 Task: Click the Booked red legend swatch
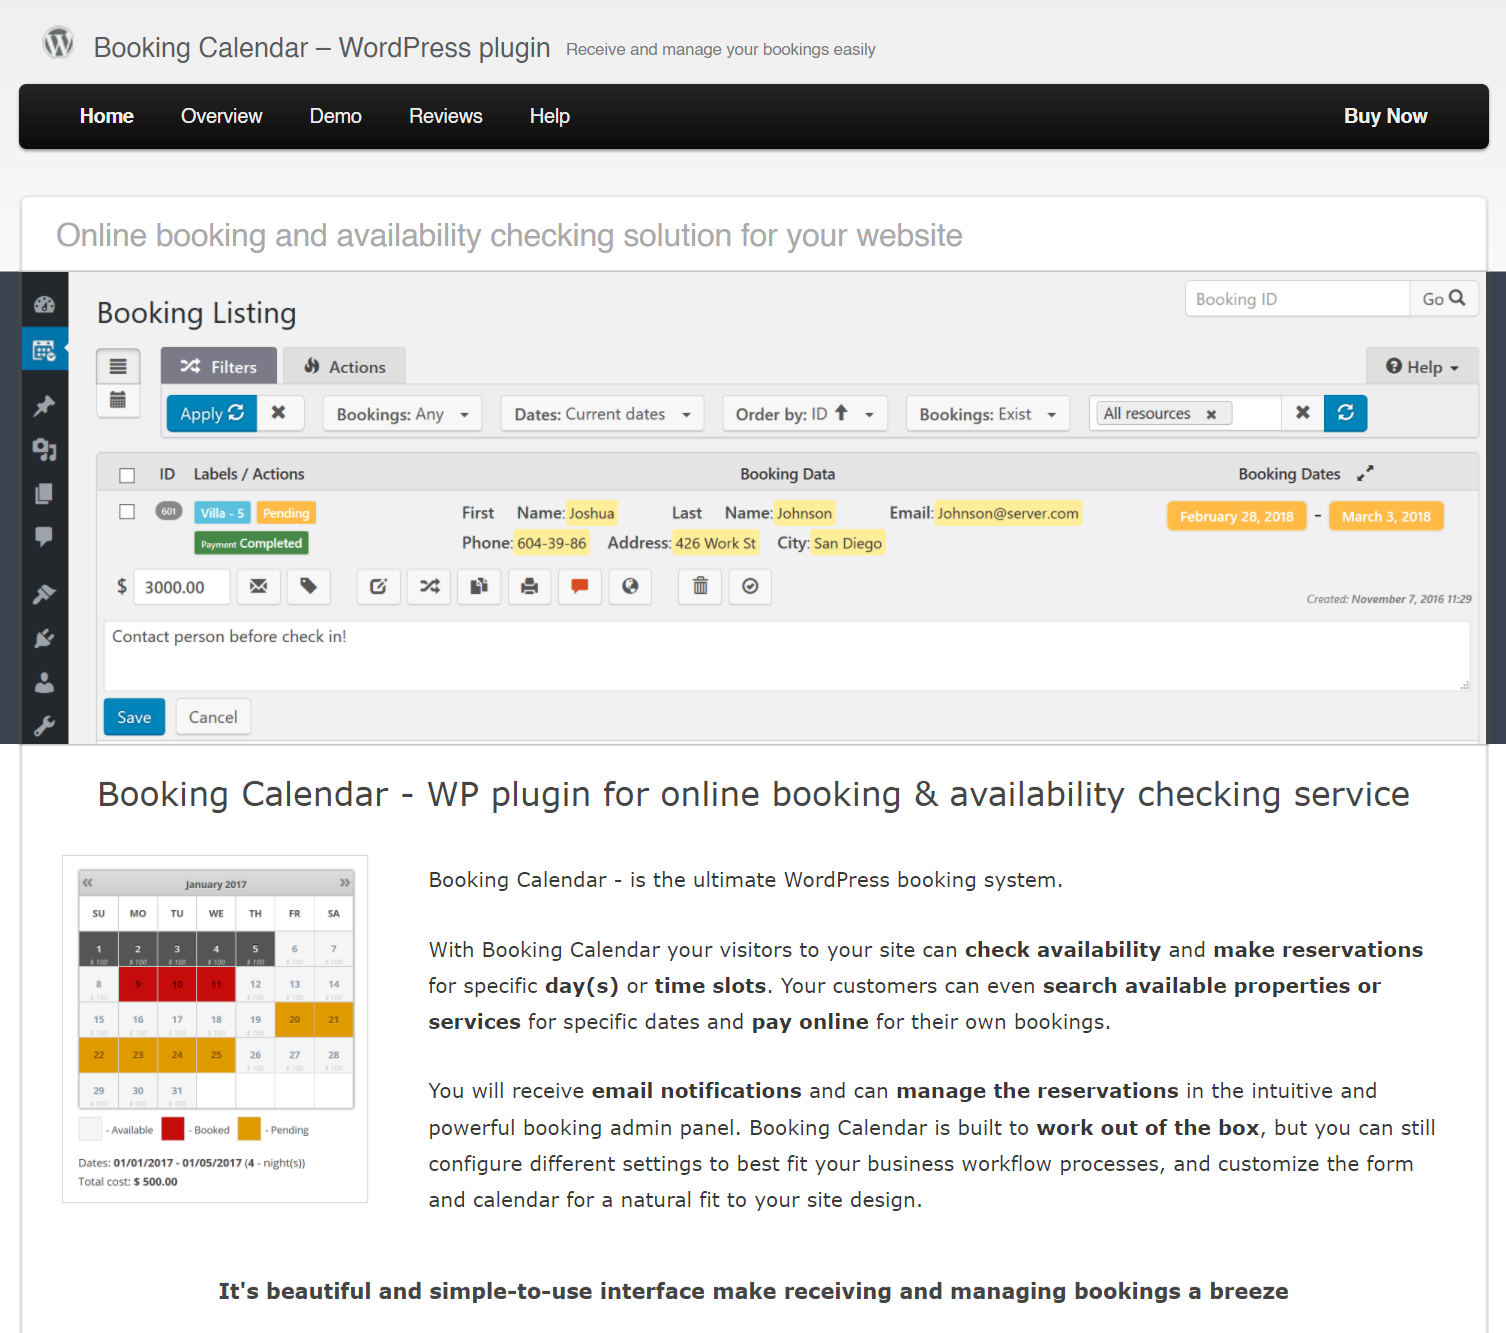[x=172, y=1128]
